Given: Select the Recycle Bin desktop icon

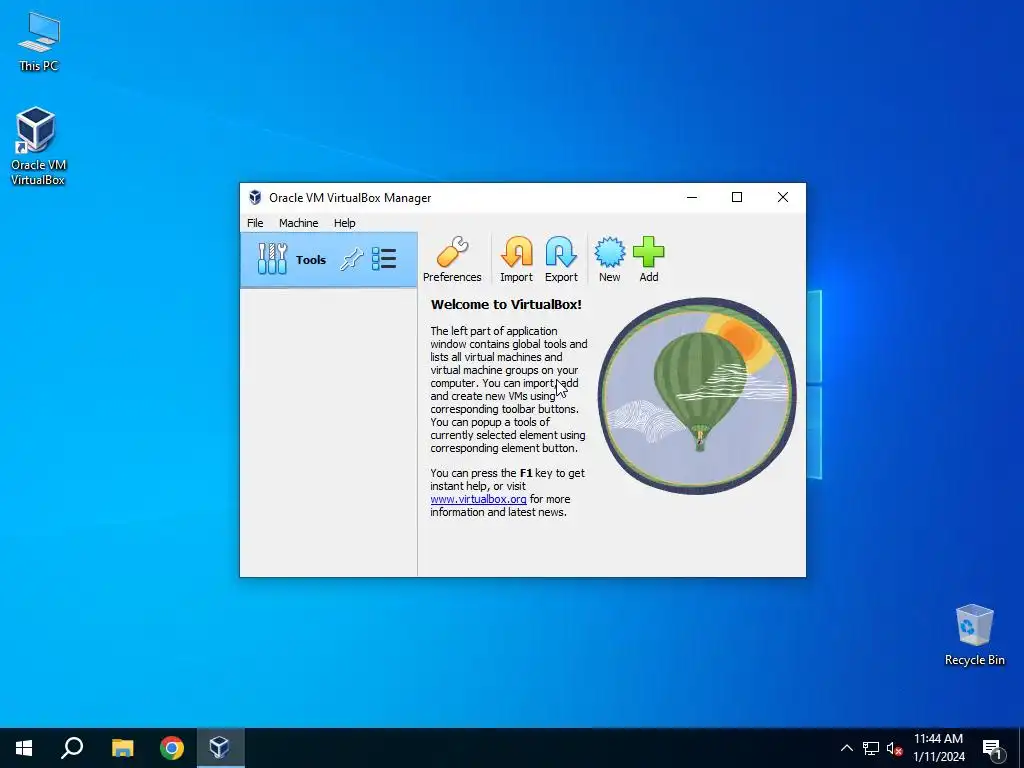Looking at the screenshot, I should click(x=974, y=635).
